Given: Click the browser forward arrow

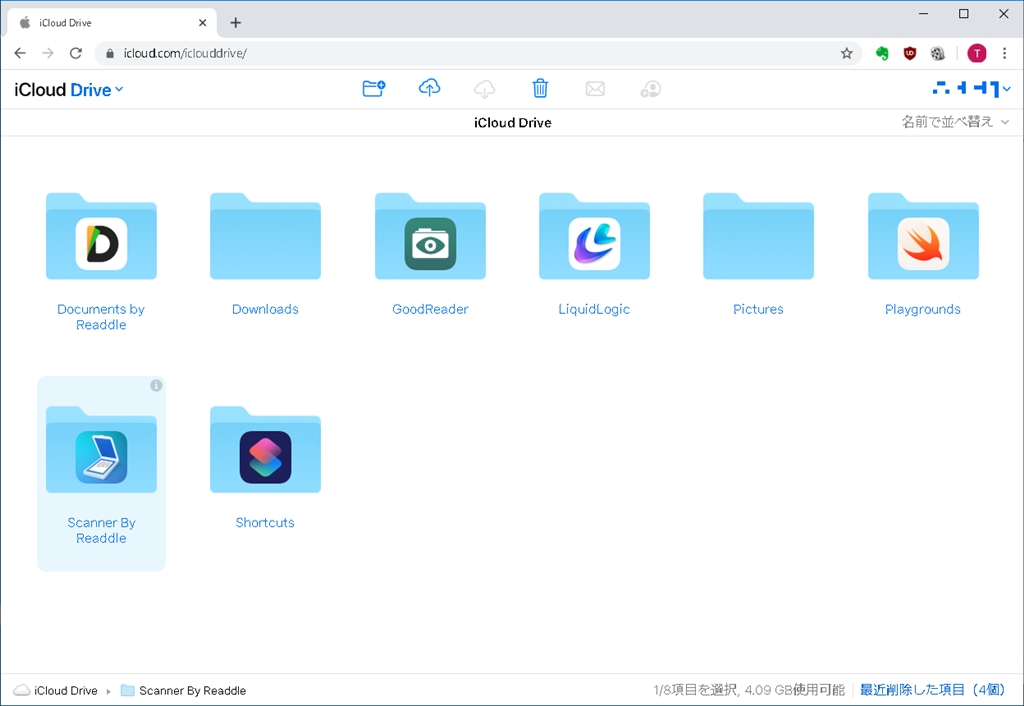Looking at the screenshot, I should (48, 54).
